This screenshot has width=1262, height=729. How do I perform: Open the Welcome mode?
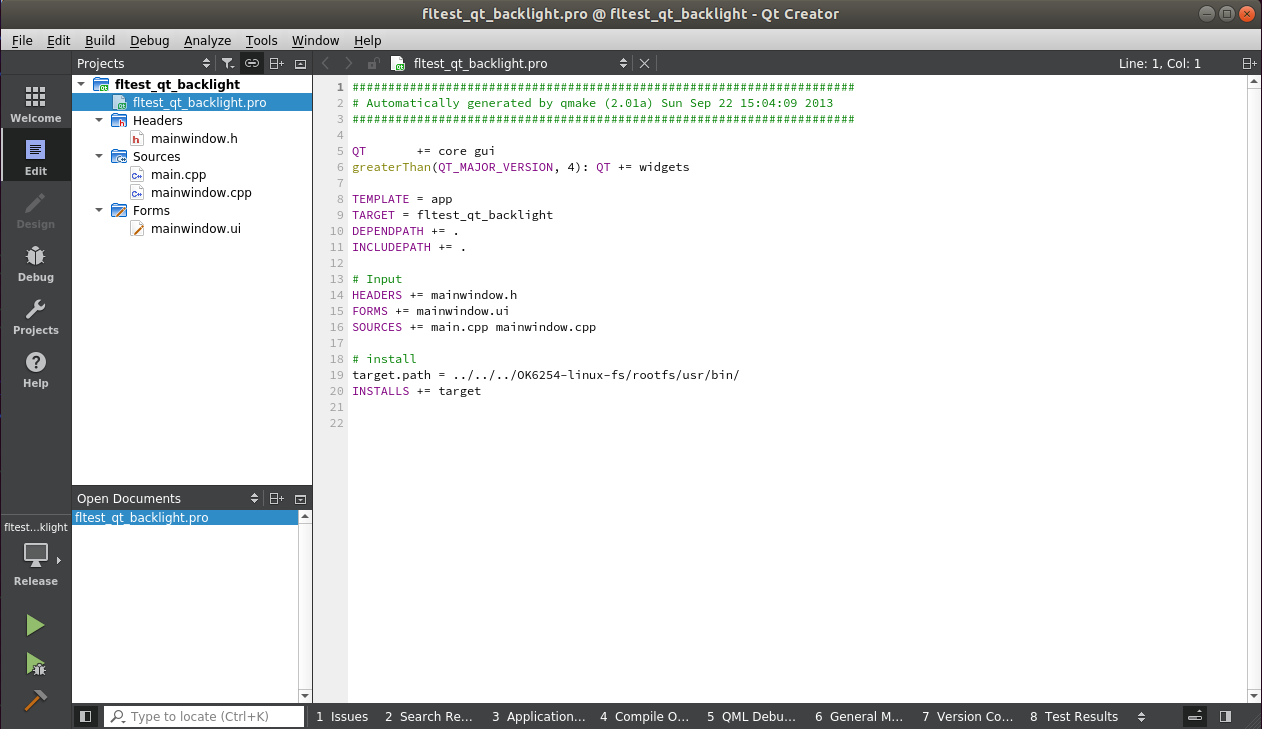(x=35, y=104)
